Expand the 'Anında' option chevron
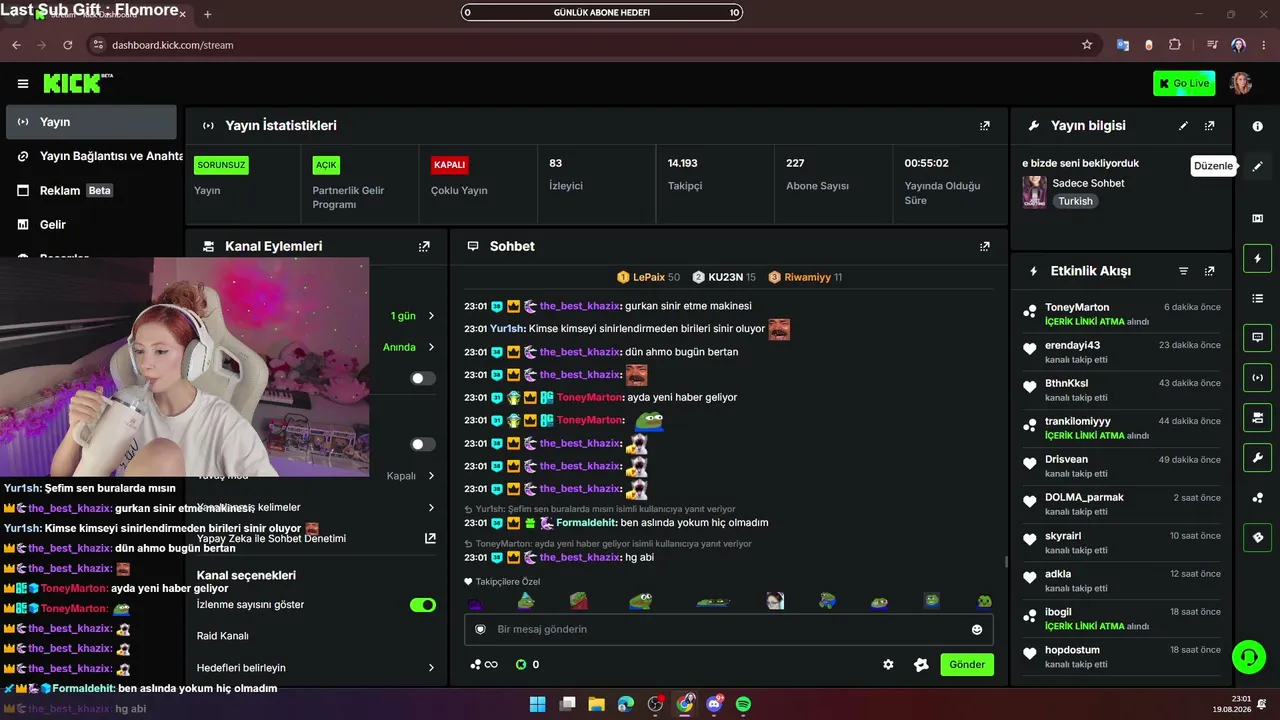The height and width of the screenshot is (720, 1280). click(x=431, y=347)
